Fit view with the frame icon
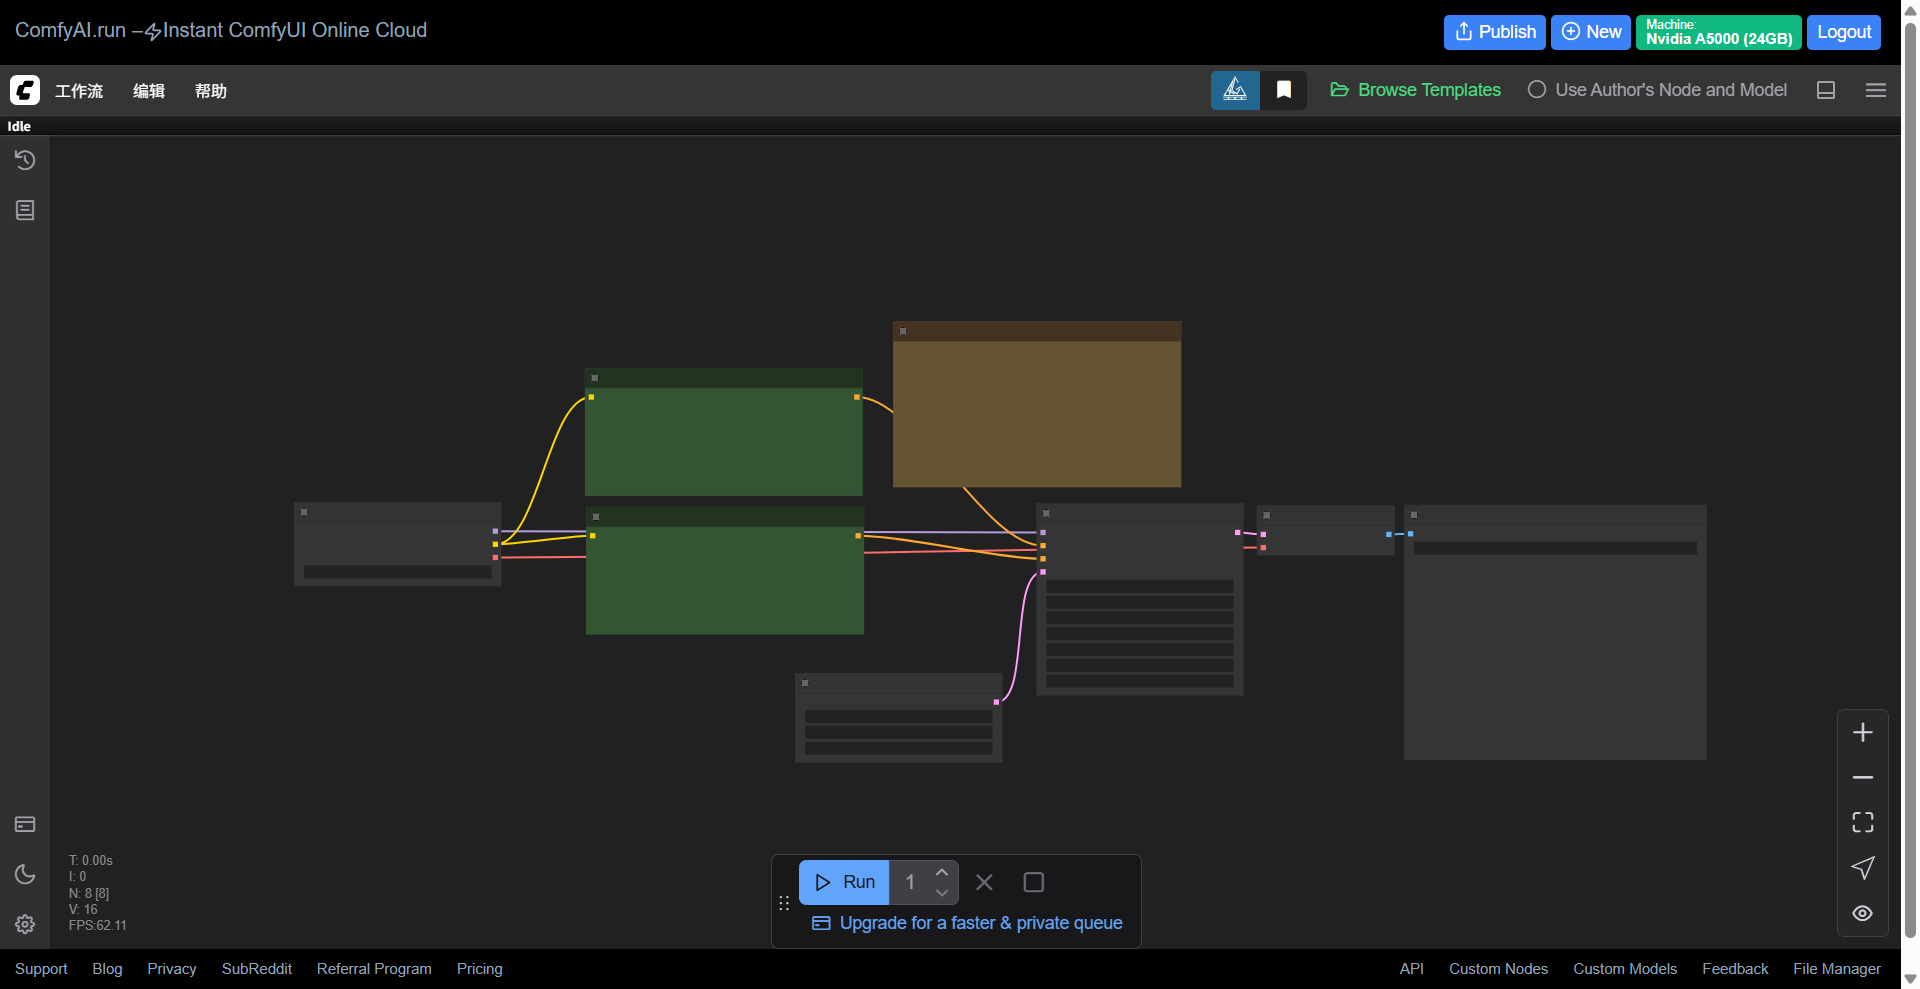Image resolution: width=1920 pixels, height=989 pixels. pos(1862,823)
